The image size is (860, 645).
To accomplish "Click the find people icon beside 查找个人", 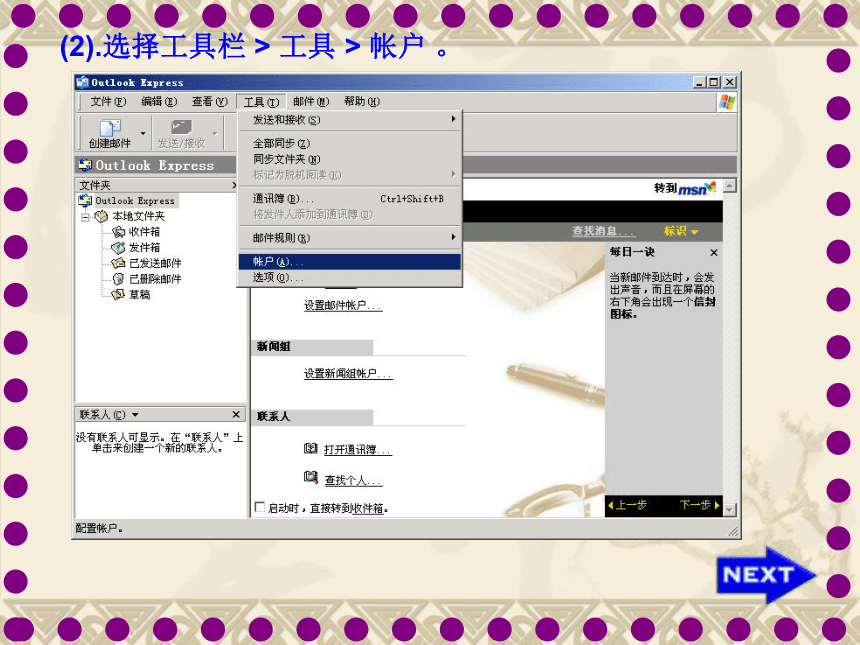I will pos(310,477).
